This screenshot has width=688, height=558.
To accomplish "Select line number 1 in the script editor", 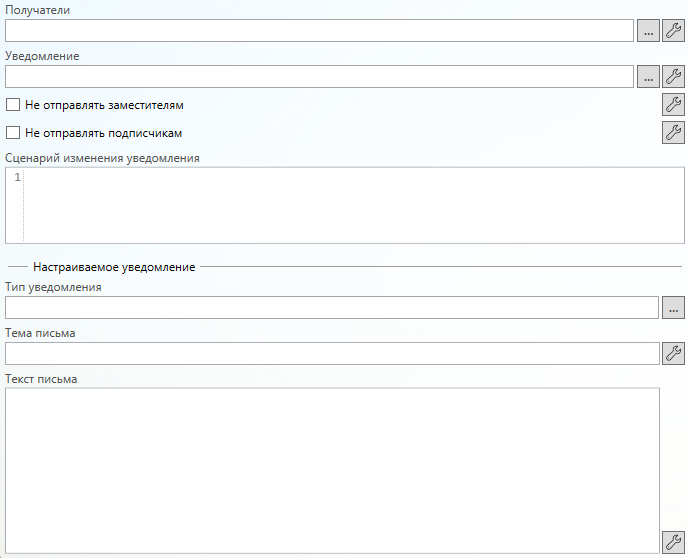I will pyautogui.click(x=17, y=178).
